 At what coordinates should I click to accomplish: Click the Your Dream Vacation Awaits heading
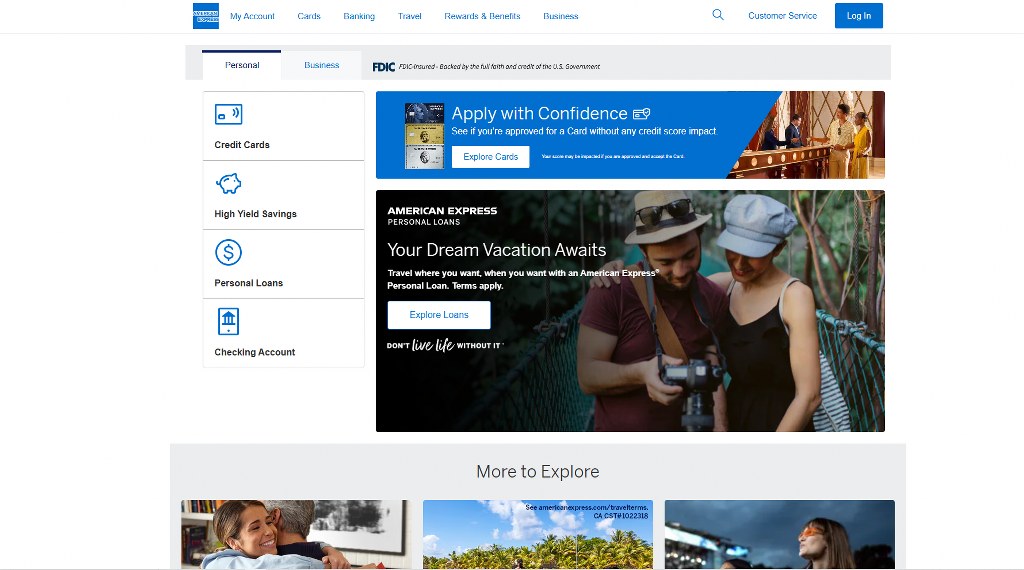tap(496, 250)
